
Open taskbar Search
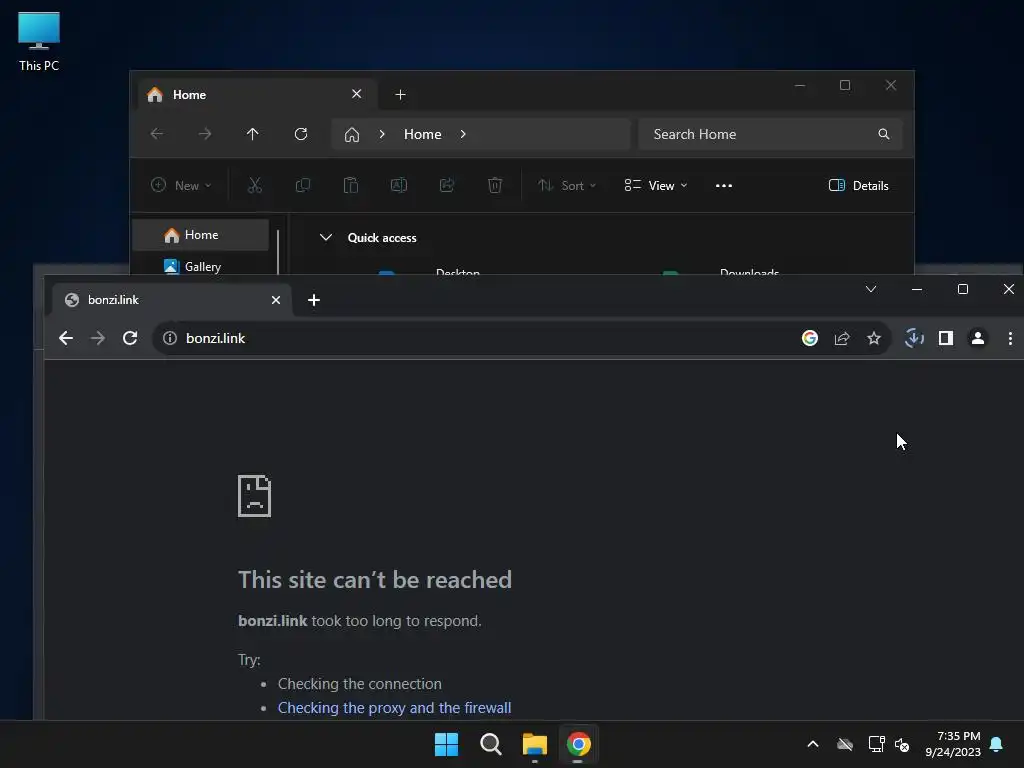[x=490, y=744]
